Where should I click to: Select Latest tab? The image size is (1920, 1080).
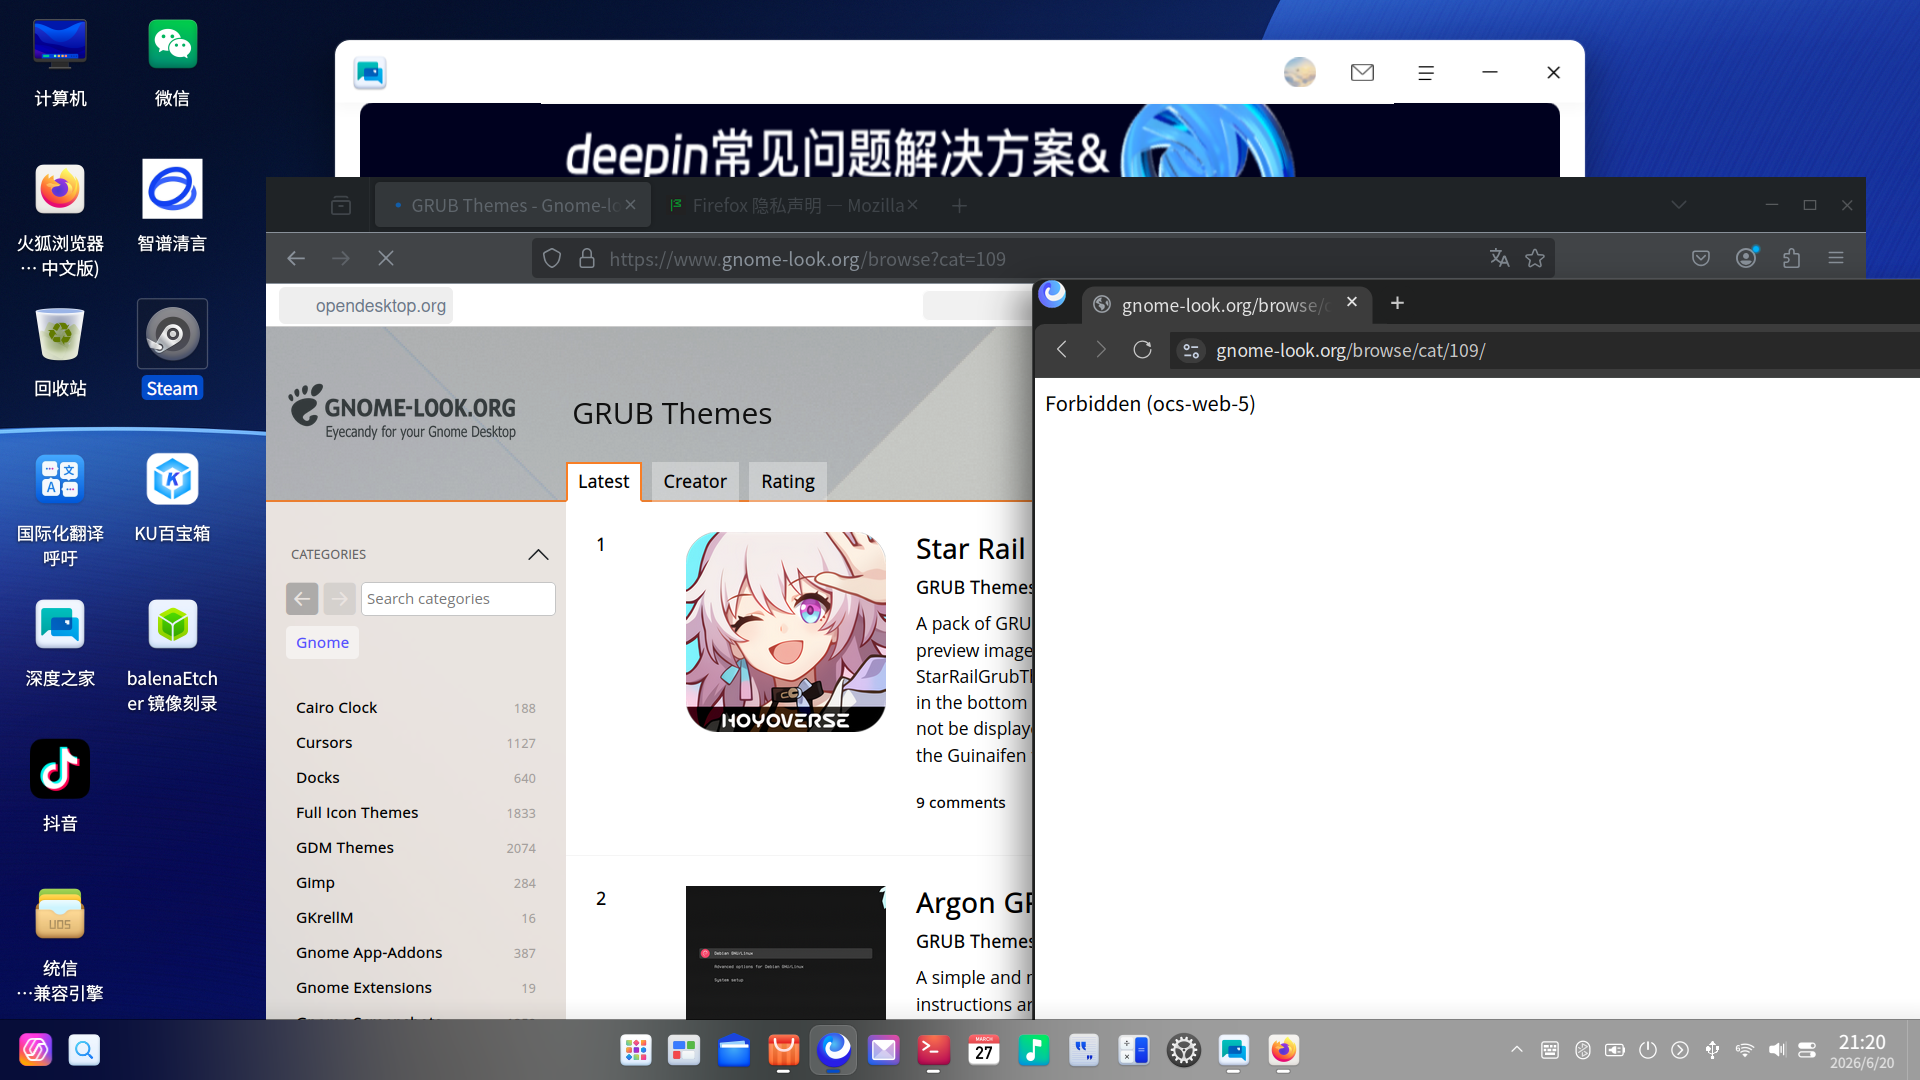click(x=604, y=481)
